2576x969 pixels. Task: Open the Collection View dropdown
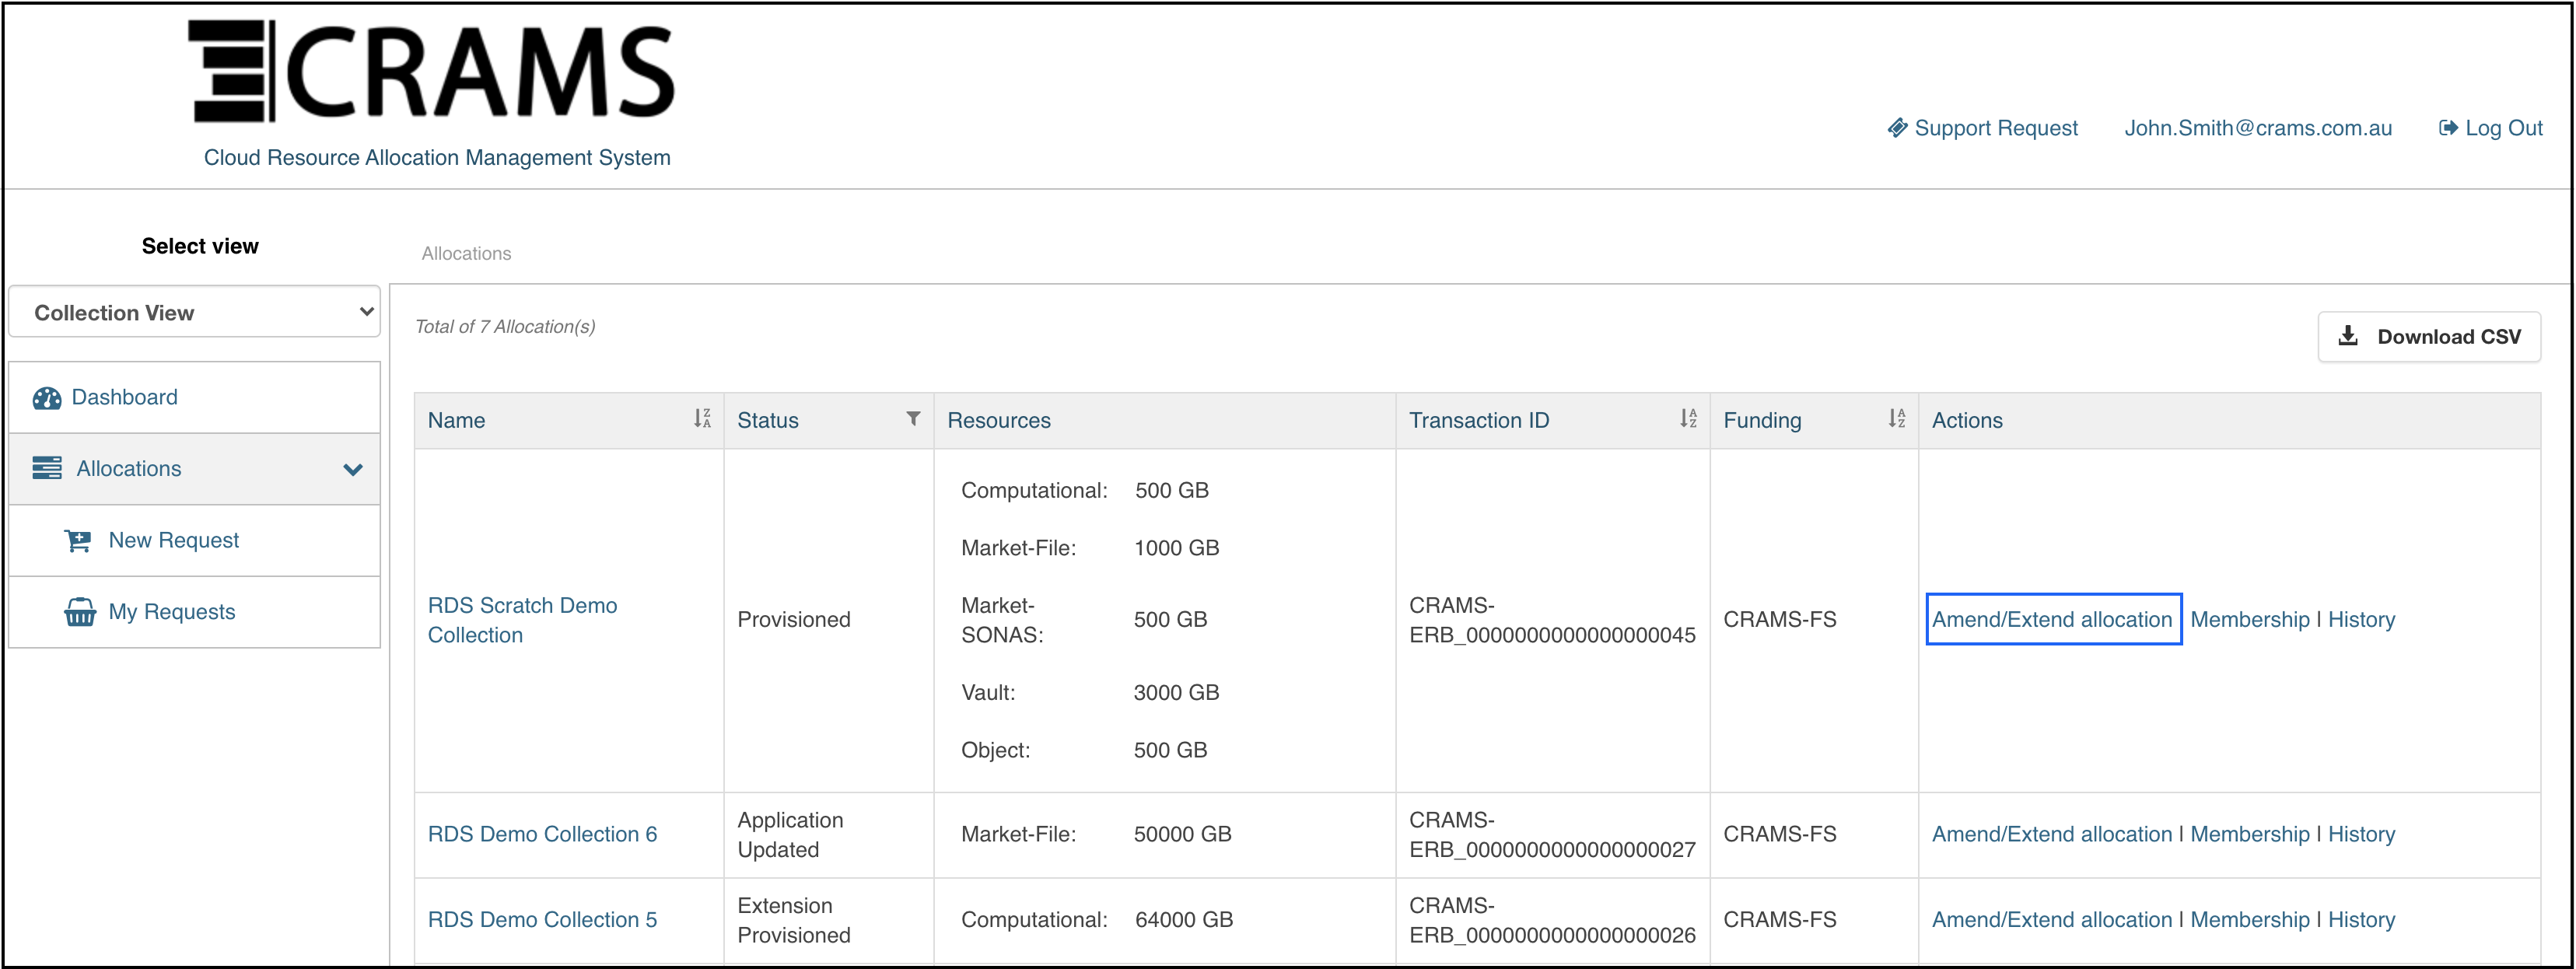[x=194, y=312]
